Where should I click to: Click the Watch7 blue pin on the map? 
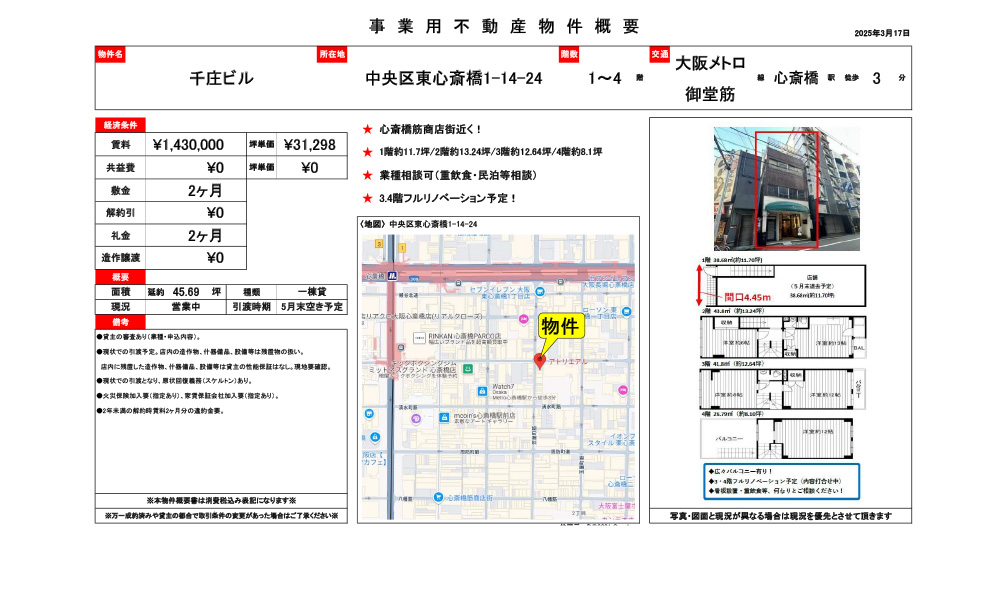(481, 391)
